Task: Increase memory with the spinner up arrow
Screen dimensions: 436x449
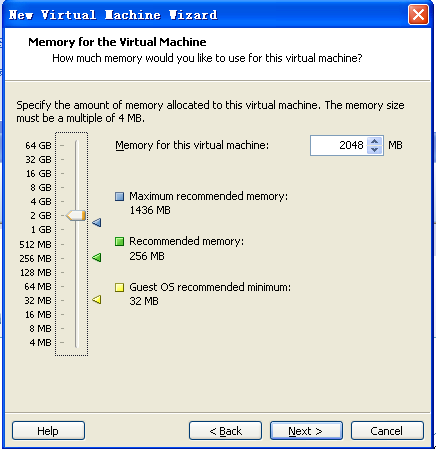Action: [374, 141]
